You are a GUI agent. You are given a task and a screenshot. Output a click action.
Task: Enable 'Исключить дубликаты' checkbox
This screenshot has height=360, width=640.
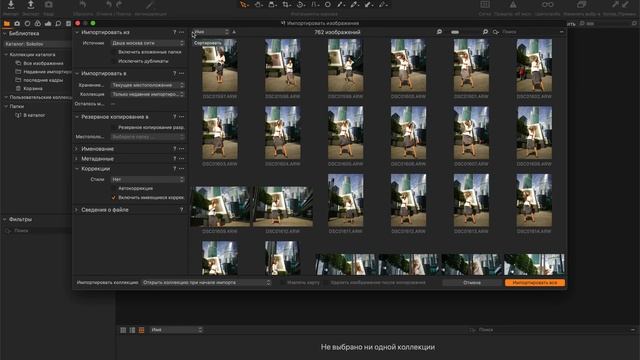pos(114,61)
